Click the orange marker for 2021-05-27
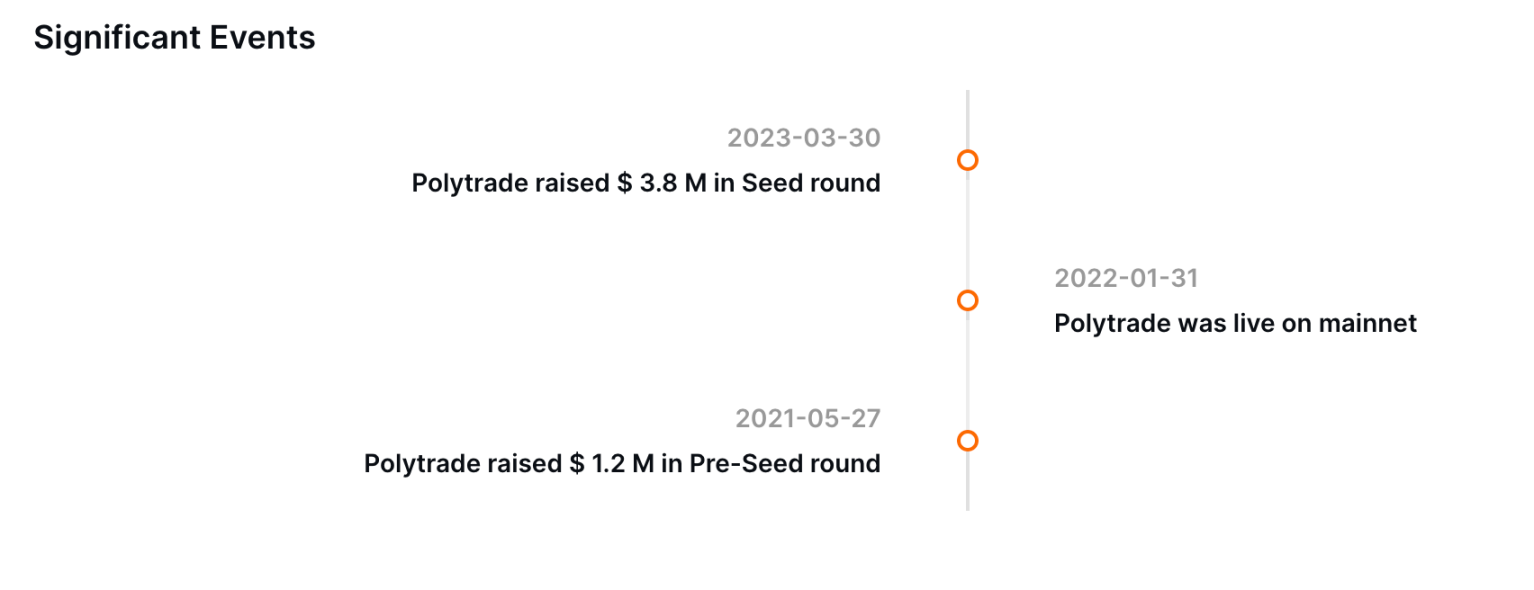 (967, 440)
